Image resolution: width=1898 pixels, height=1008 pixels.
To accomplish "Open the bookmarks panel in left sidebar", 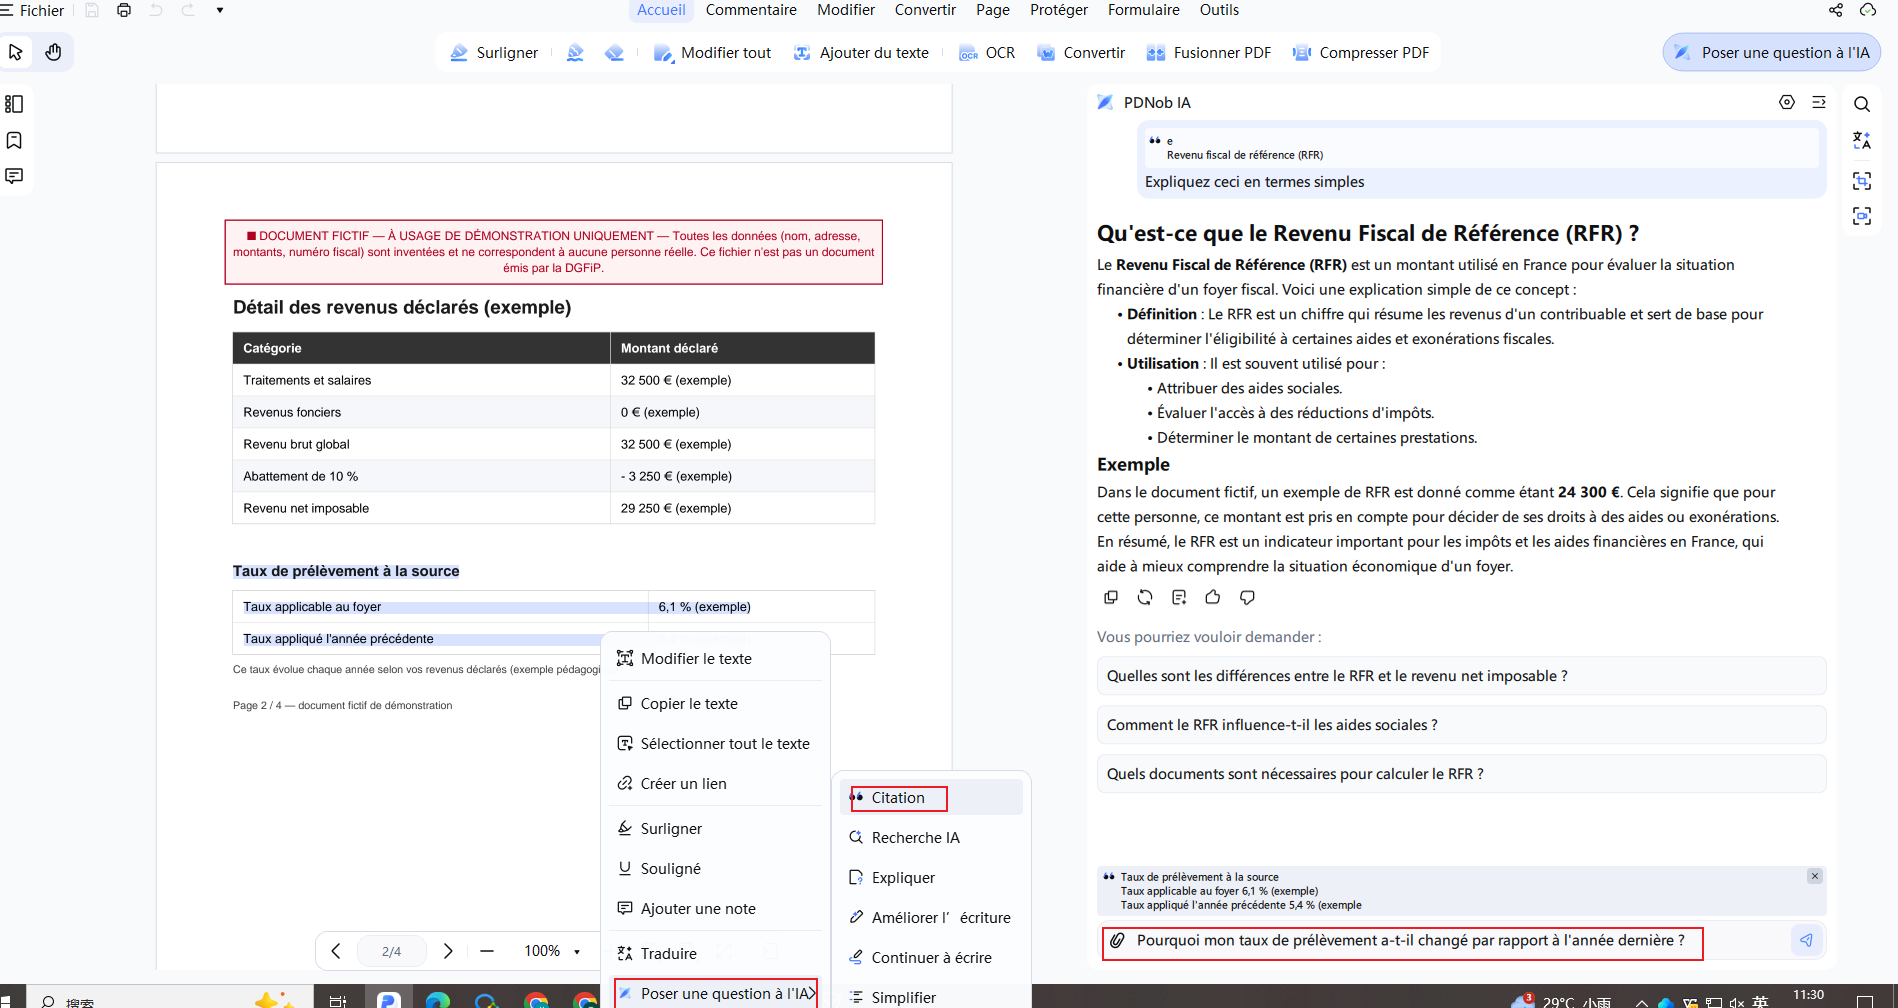I will pyautogui.click(x=14, y=140).
